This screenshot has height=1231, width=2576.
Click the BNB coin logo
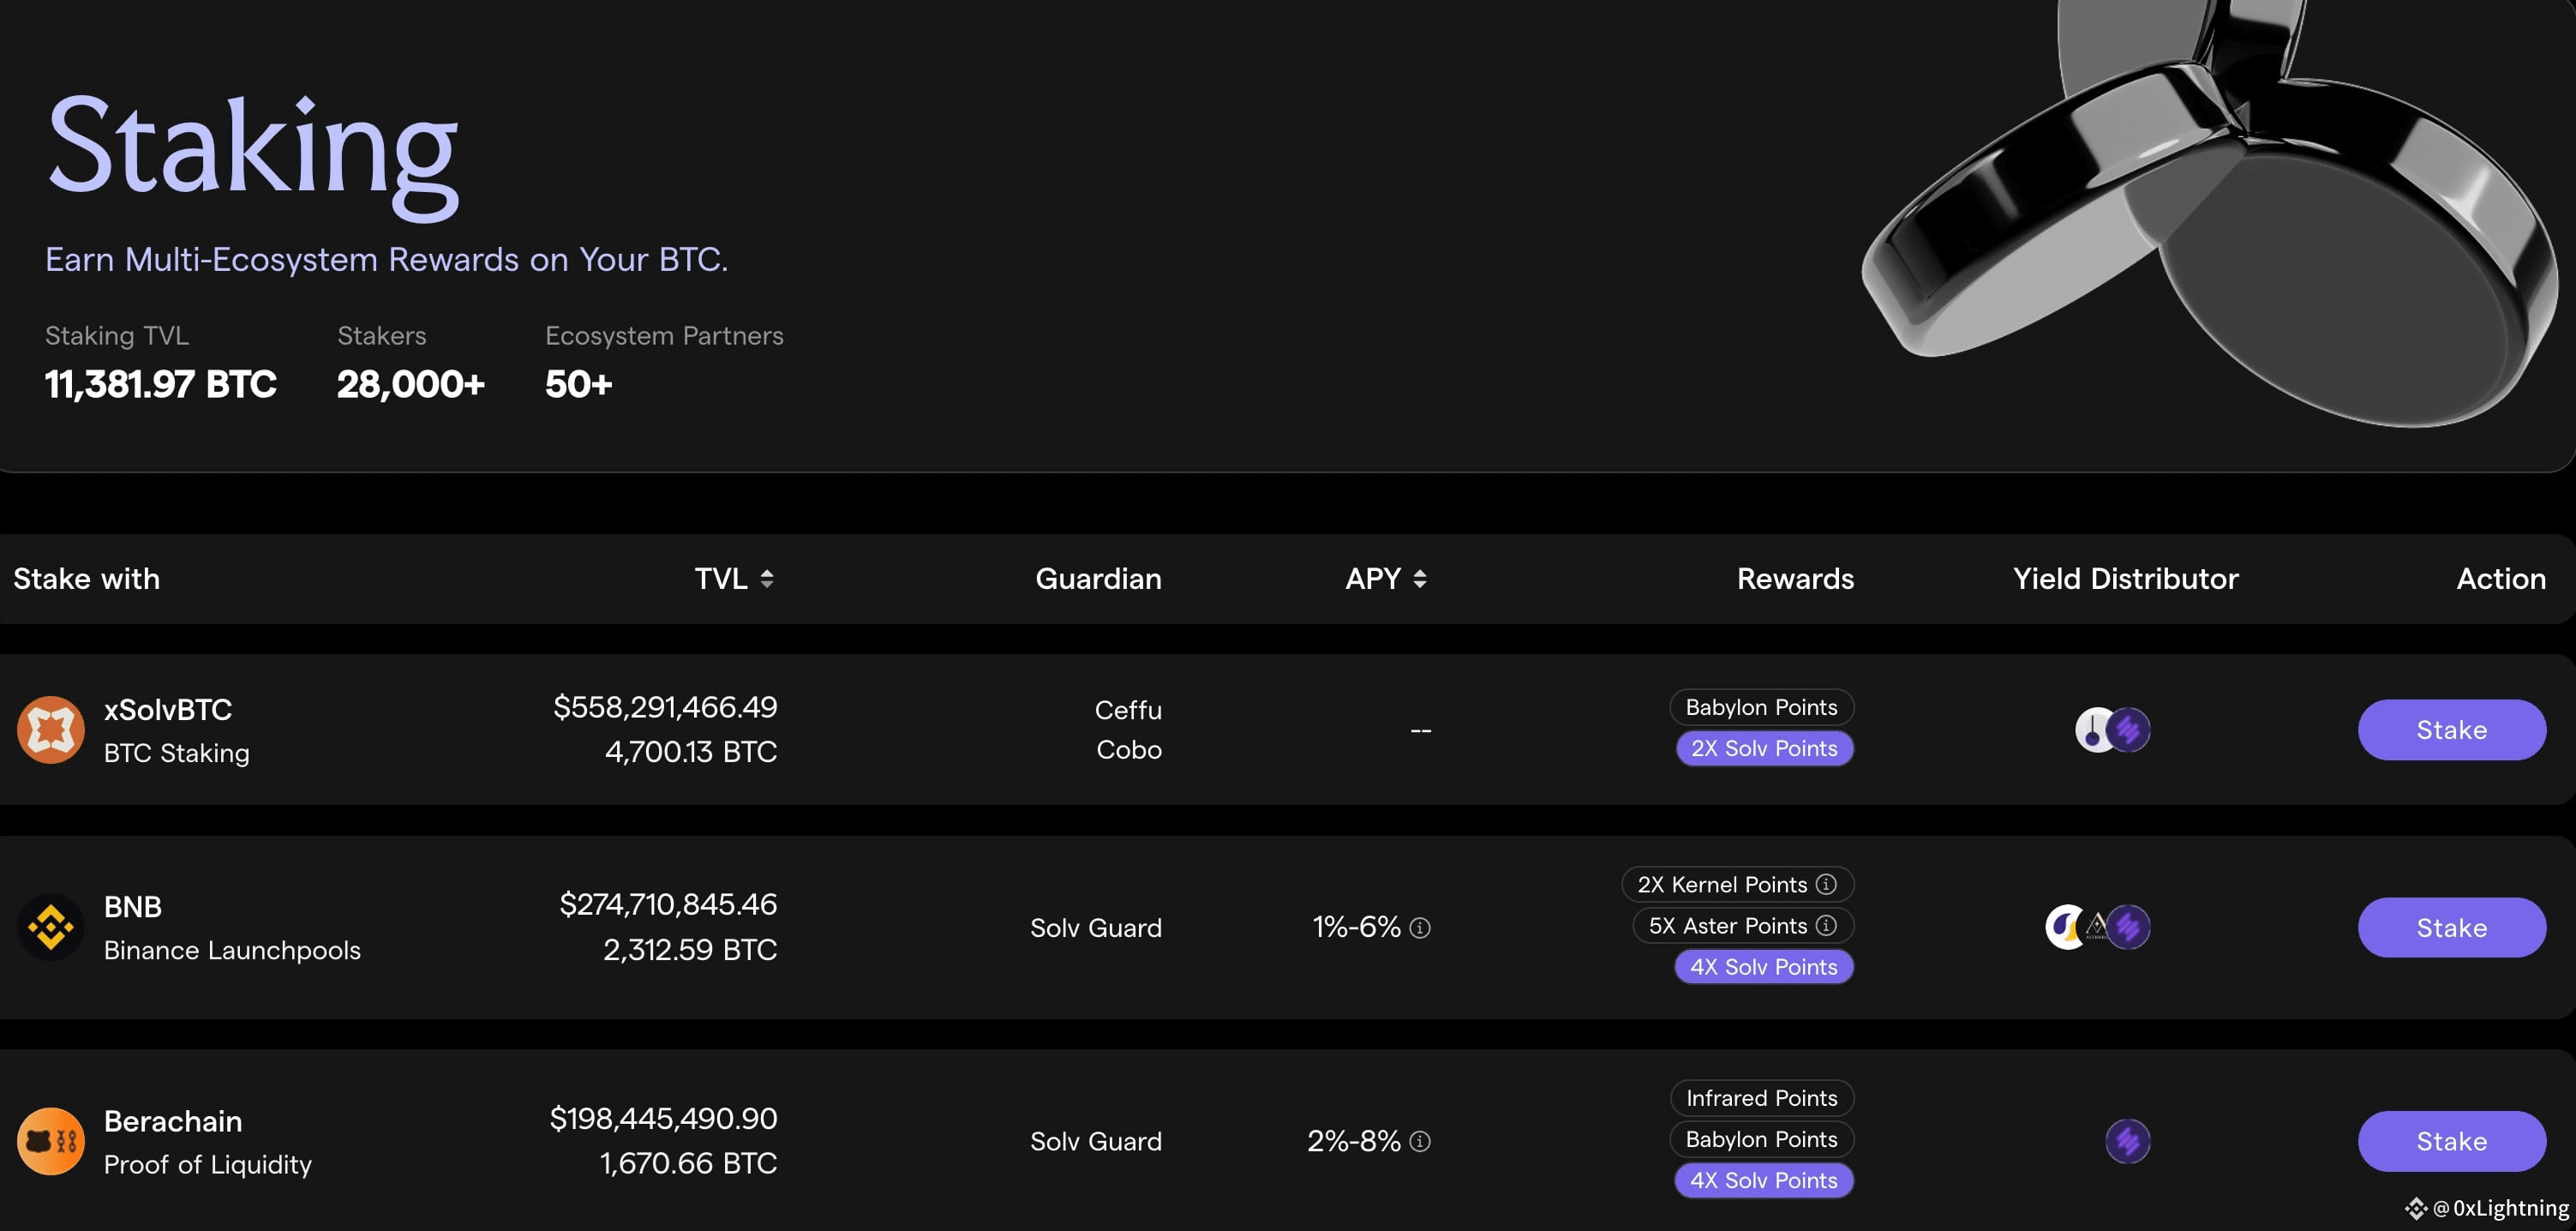pyautogui.click(x=50, y=927)
